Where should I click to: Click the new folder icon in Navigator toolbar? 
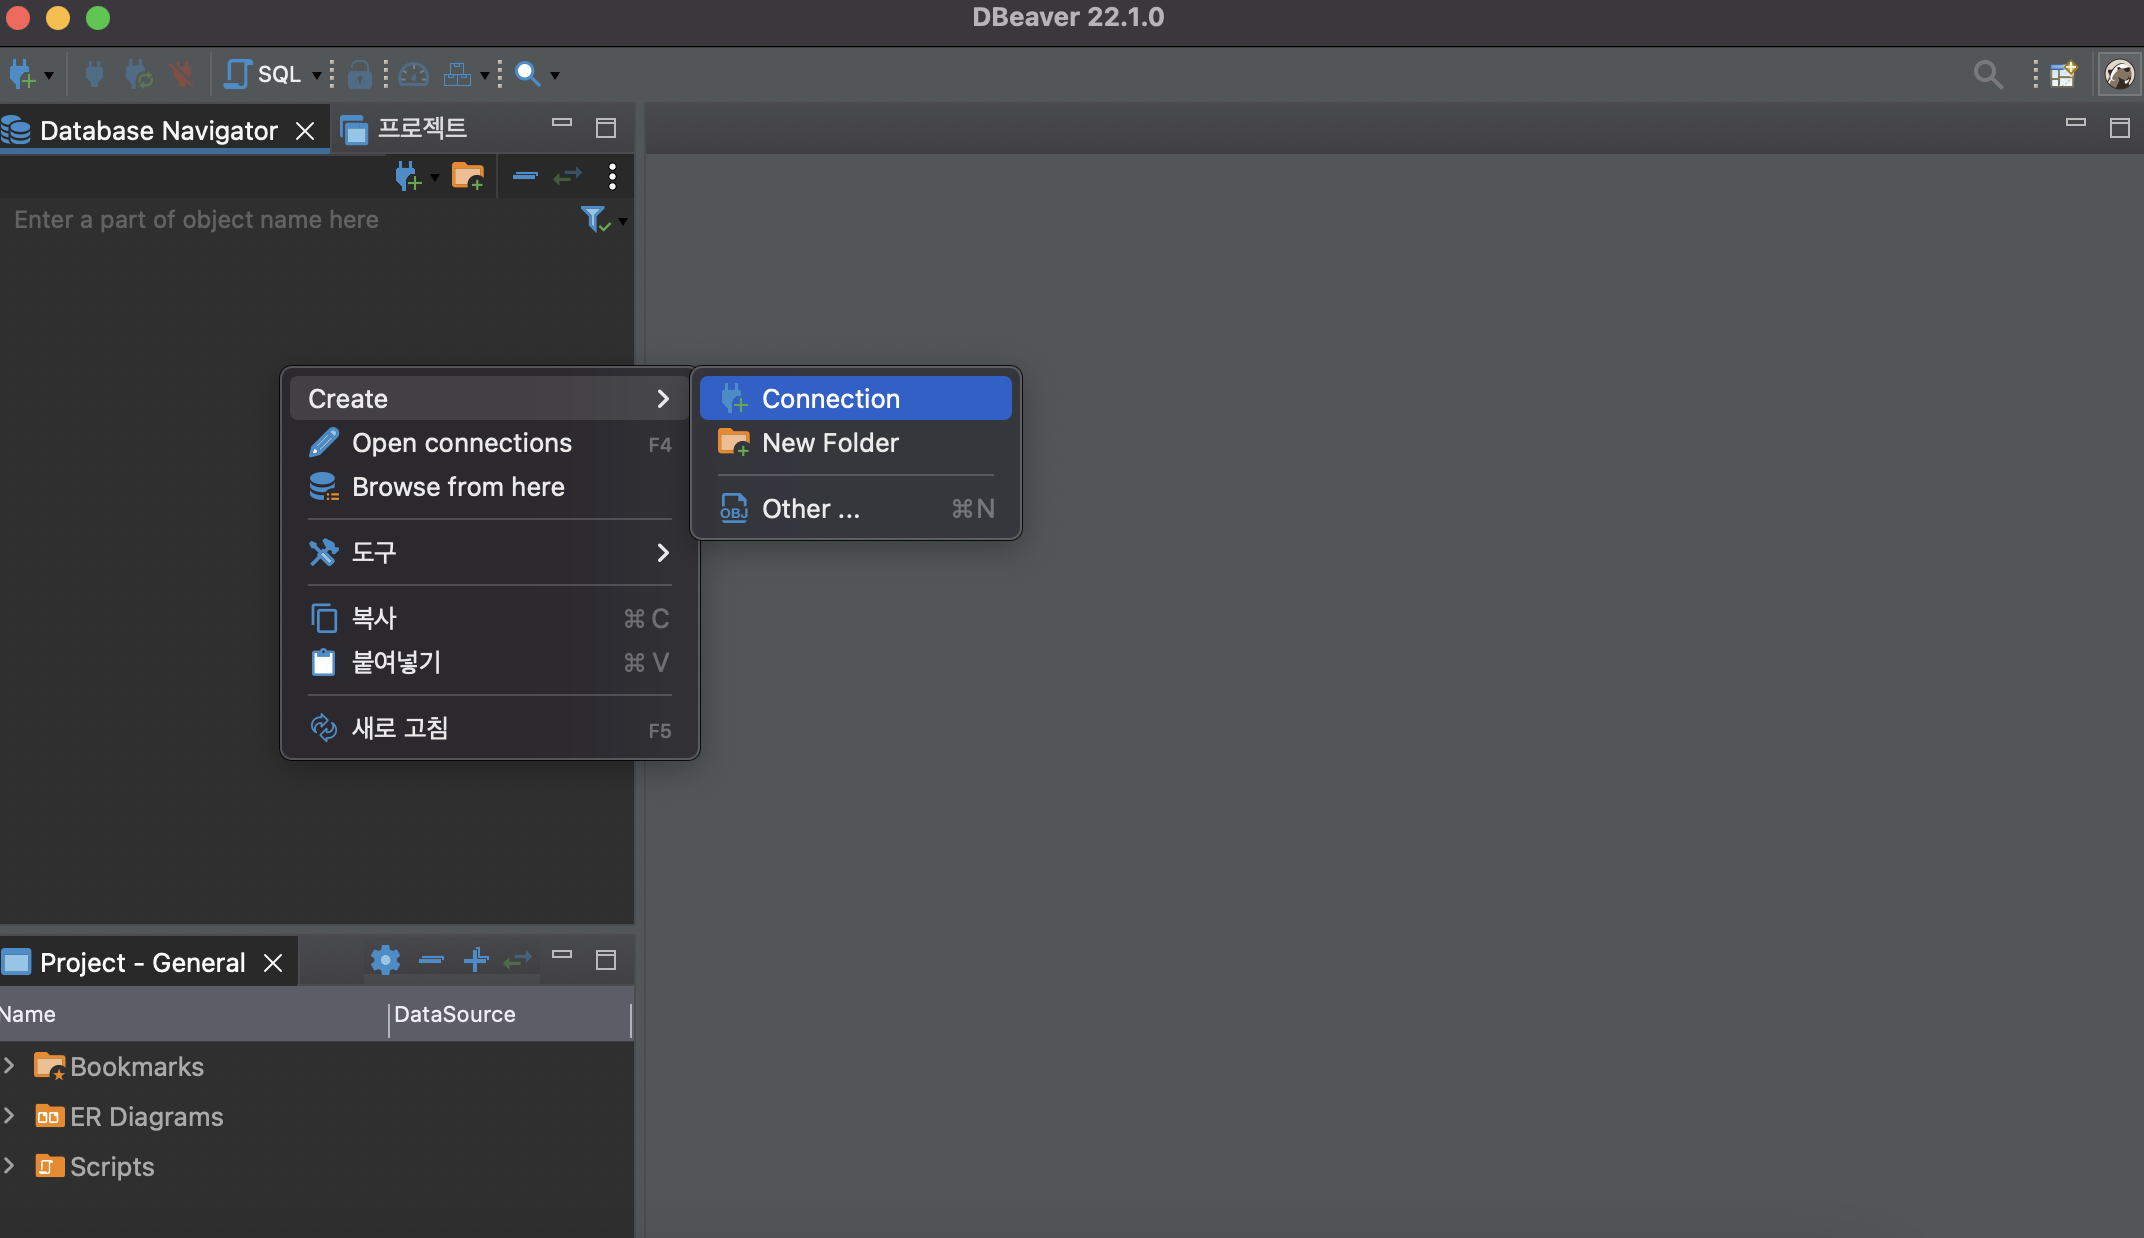pyautogui.click(x=467, y=177)
